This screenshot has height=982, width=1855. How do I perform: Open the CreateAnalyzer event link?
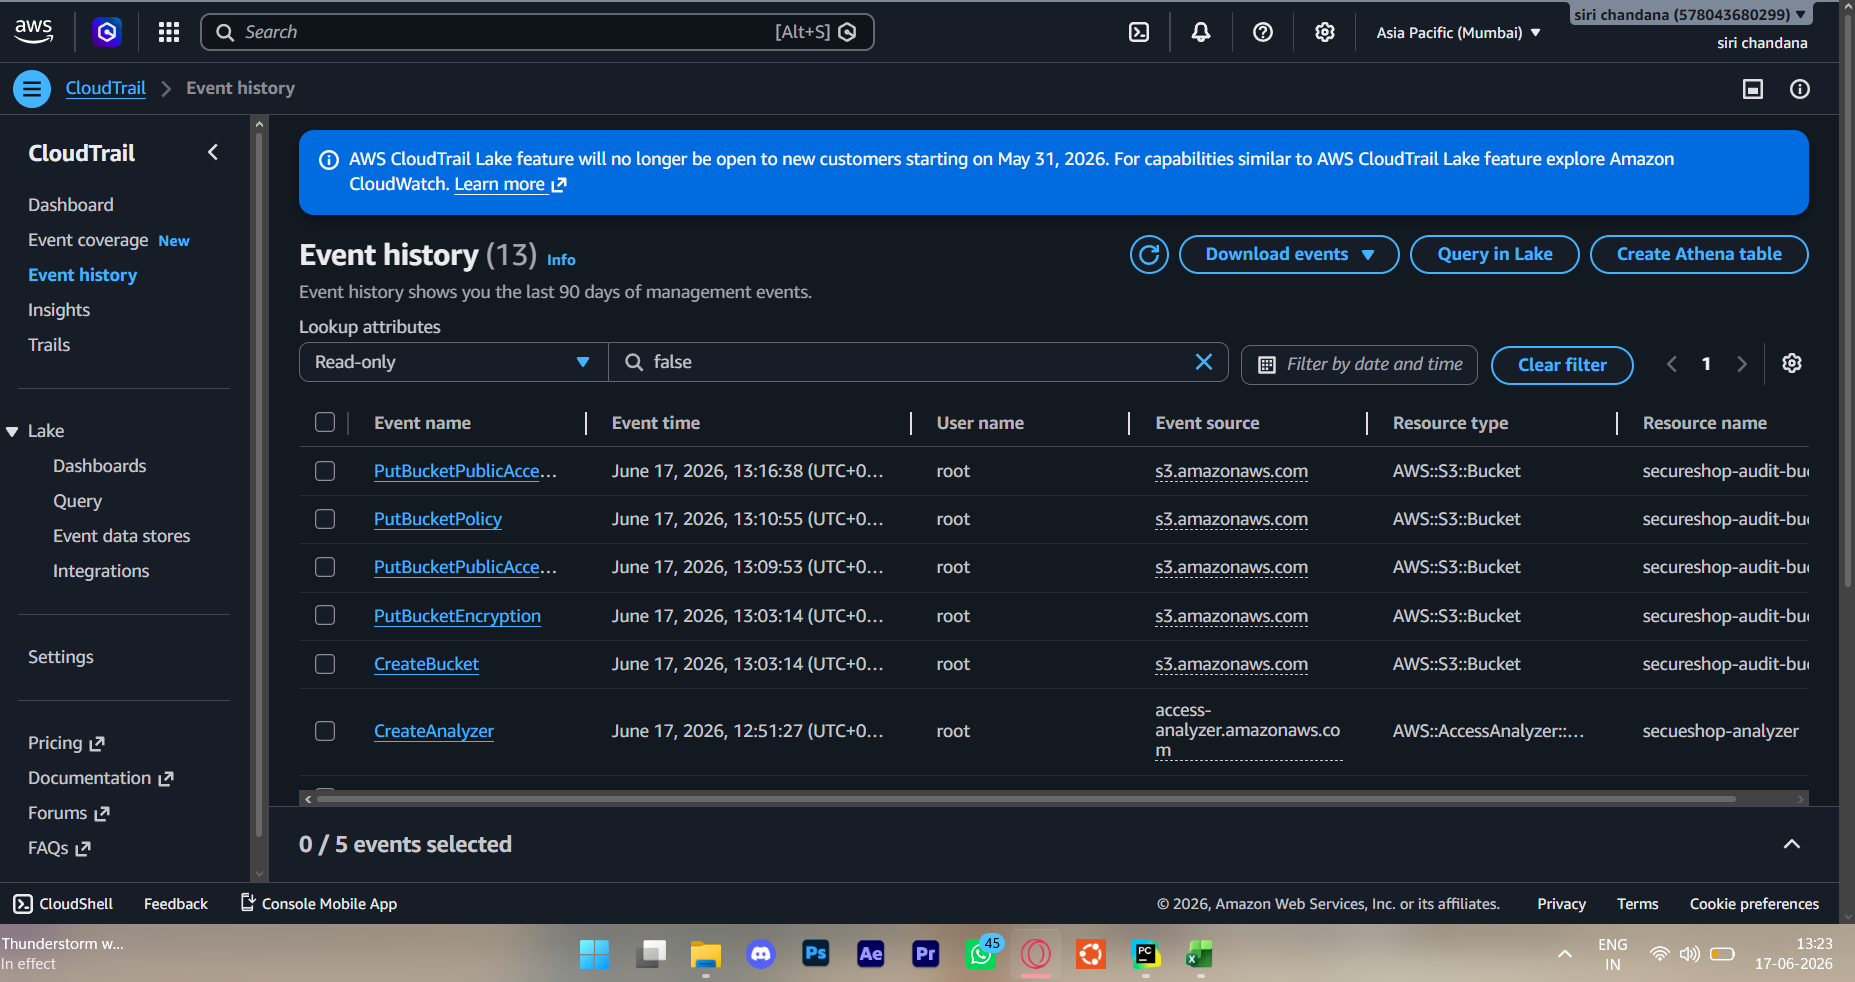point(434,731)
